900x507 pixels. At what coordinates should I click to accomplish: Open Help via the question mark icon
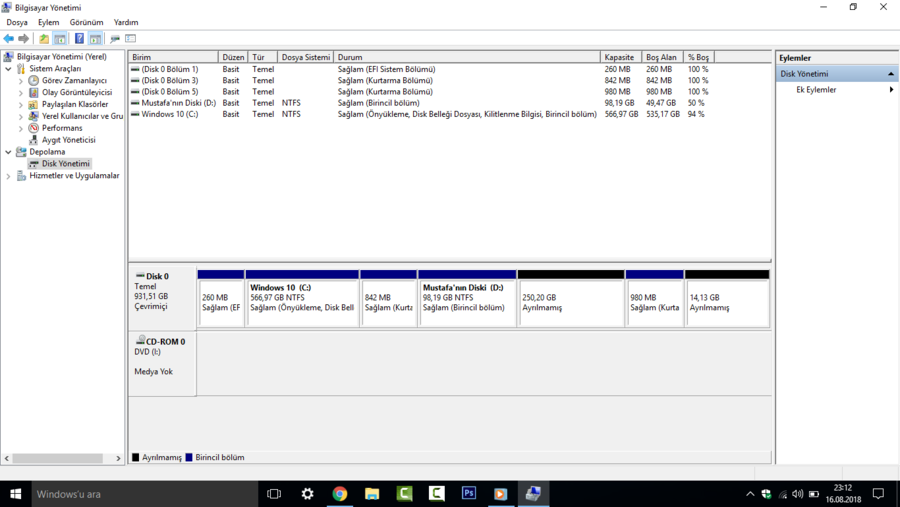tap(79, 38)
